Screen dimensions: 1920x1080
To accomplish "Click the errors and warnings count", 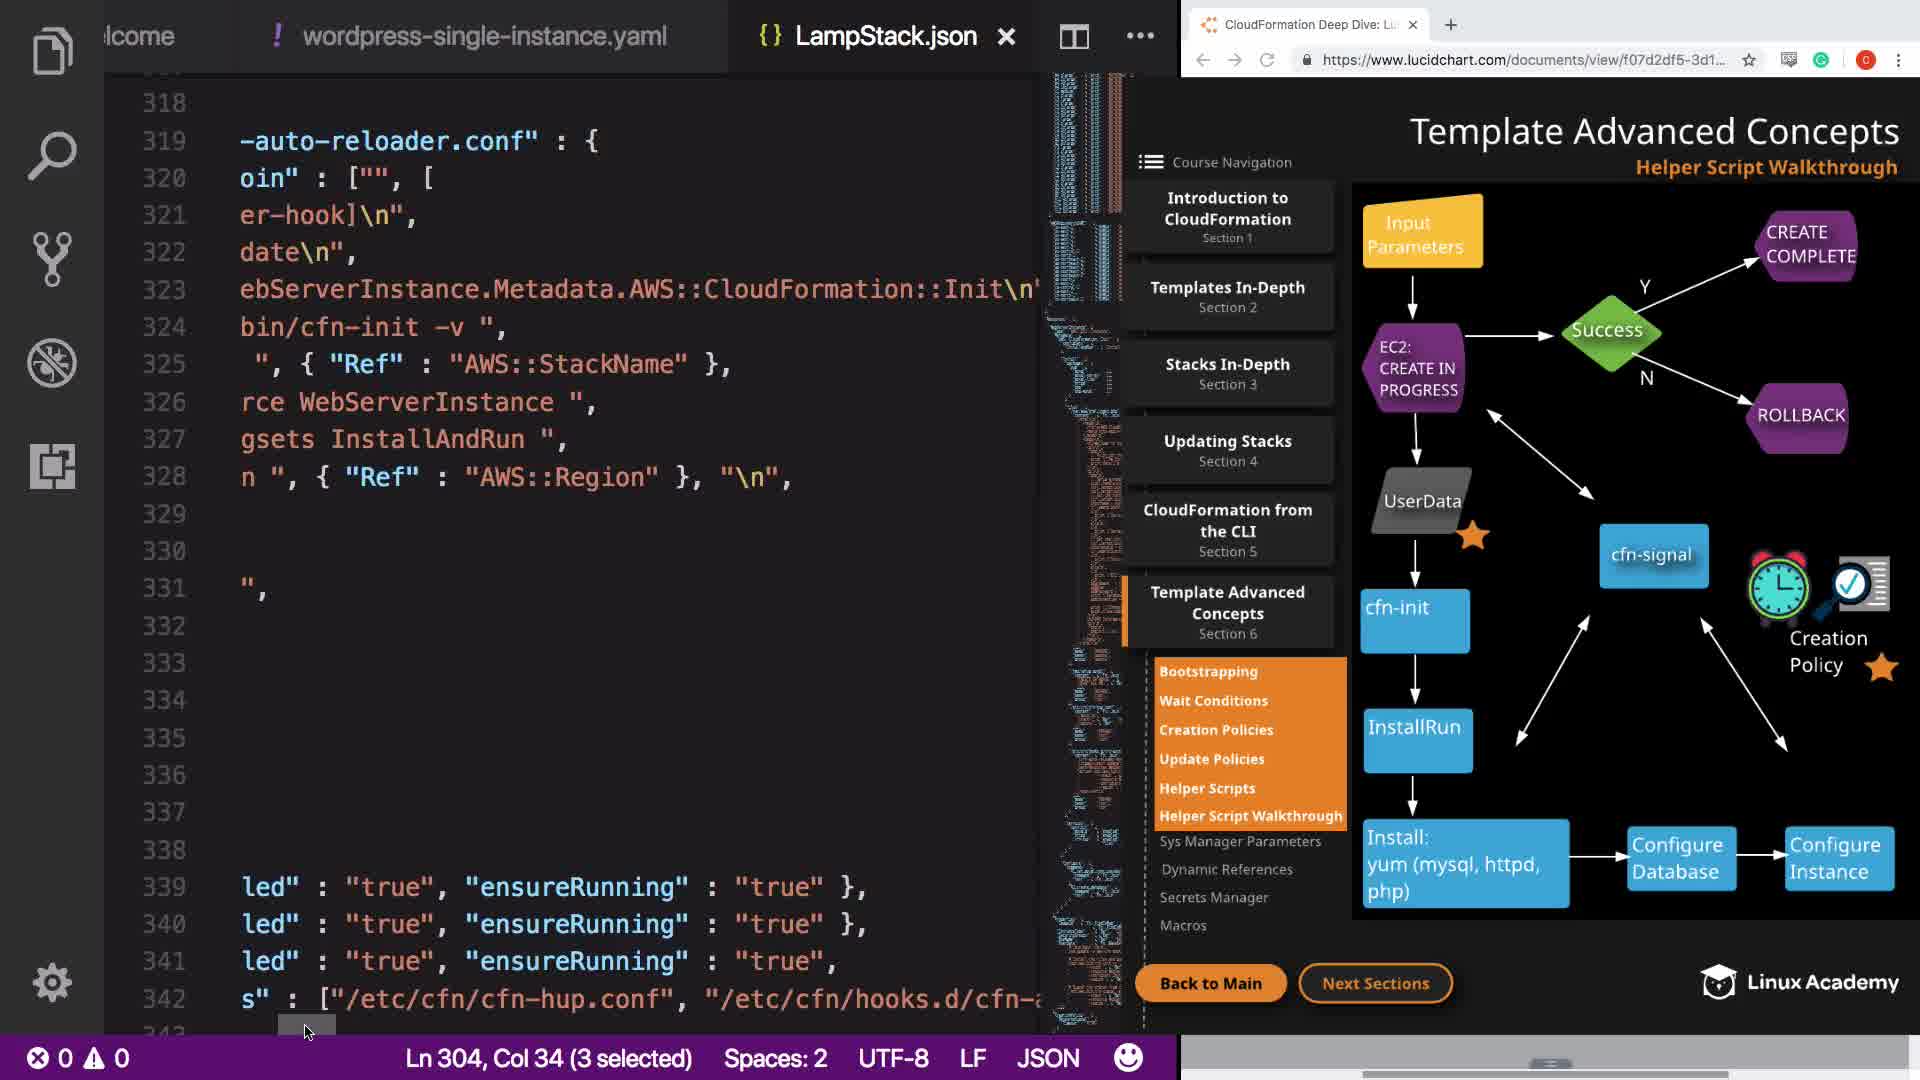I will coord(78,1058).
